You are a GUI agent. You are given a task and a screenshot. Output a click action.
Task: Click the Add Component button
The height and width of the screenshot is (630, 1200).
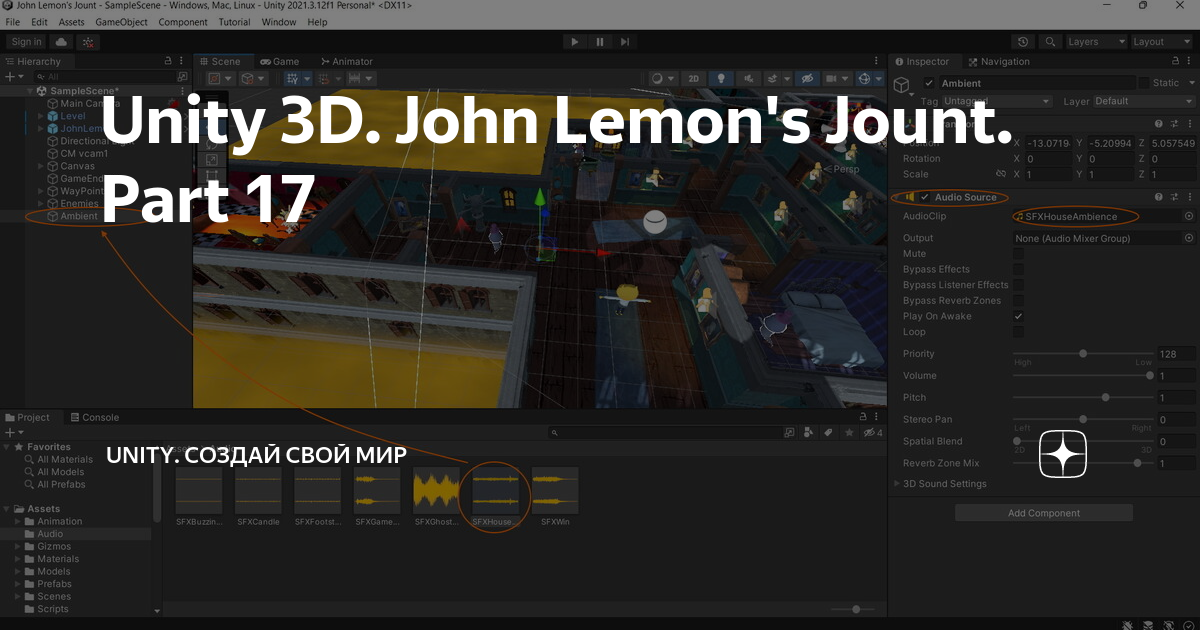[x=1043, y=512]
